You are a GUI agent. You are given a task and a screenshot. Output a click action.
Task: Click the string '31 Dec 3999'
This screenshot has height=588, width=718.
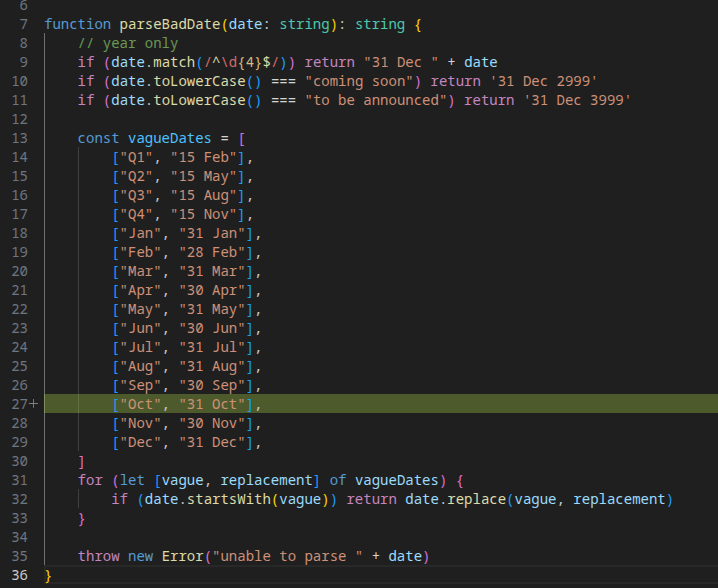577,100
